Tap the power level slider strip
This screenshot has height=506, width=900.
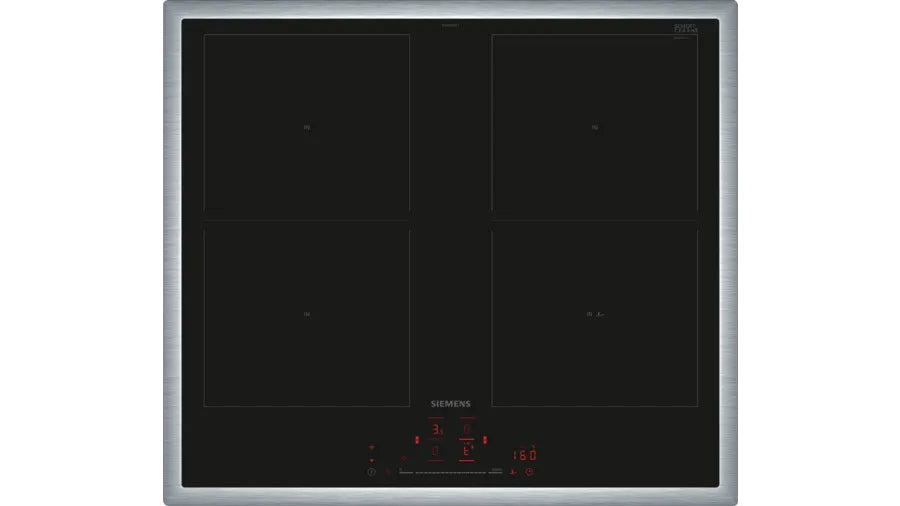tap(450, 473)
